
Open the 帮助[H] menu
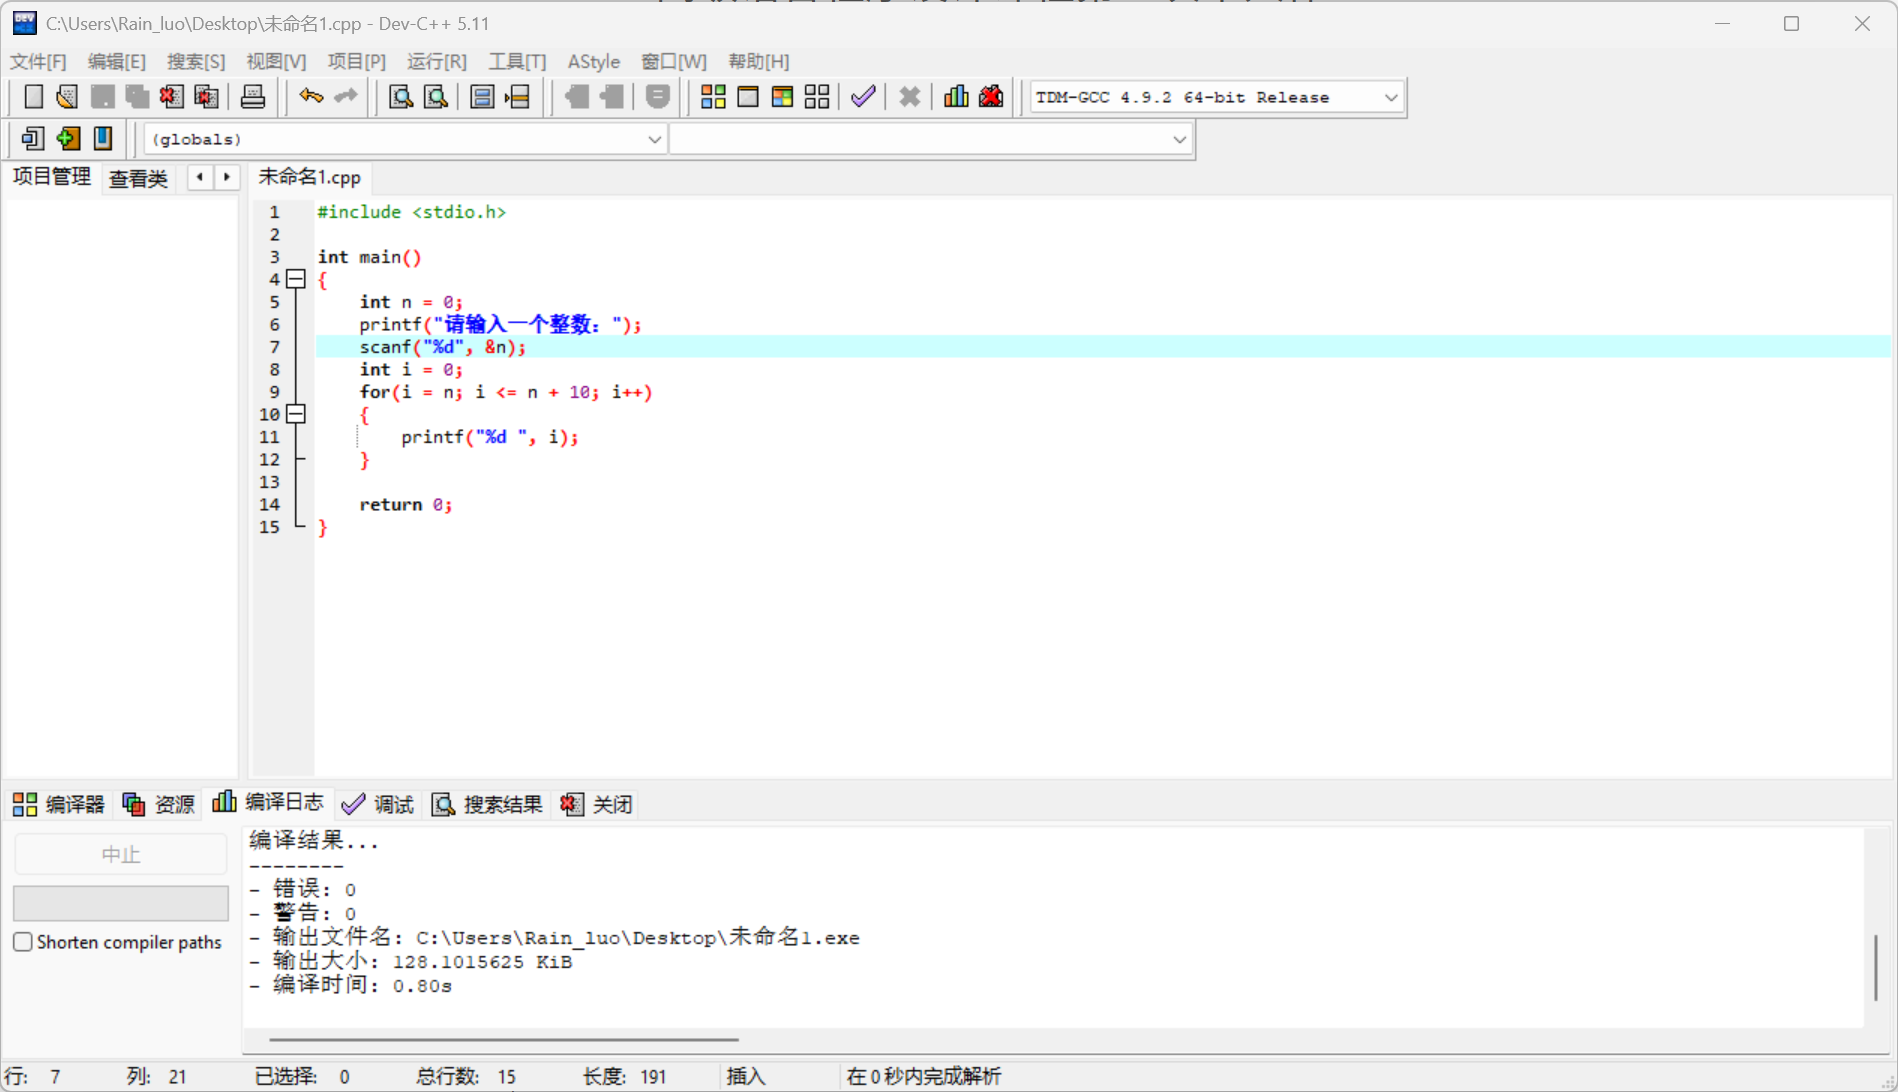coord(759,62)
